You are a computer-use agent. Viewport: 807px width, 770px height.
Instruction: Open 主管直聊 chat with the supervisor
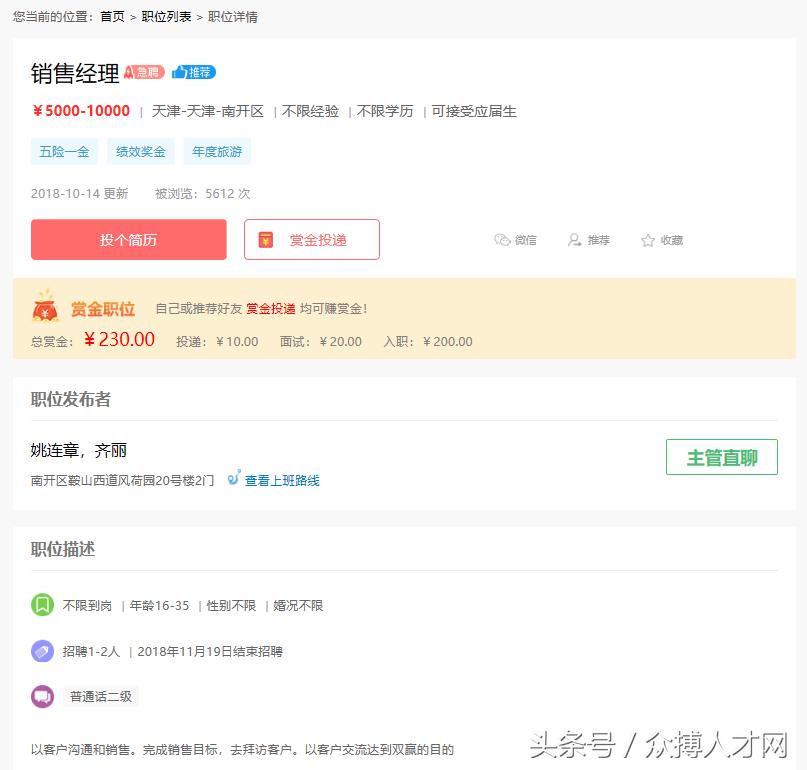[x=722, y=457]
